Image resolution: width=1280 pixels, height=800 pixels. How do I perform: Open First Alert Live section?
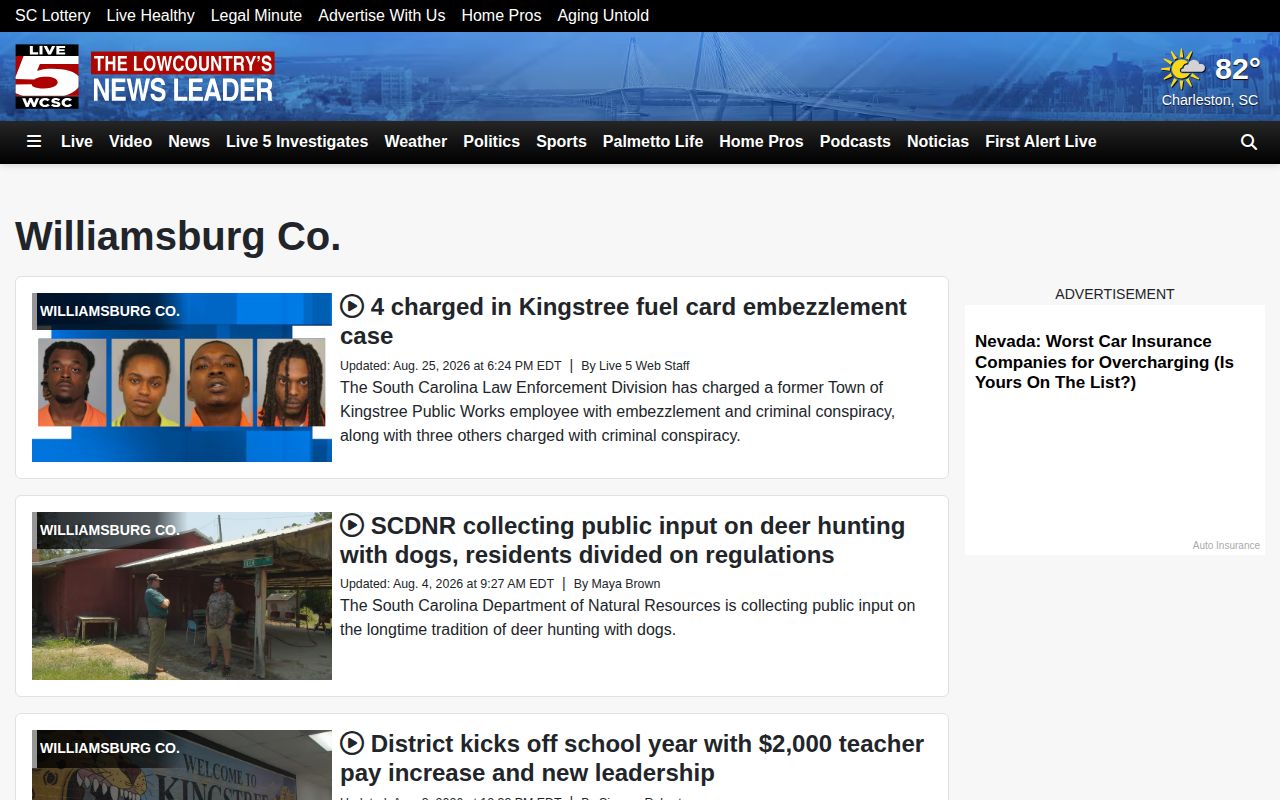click(x=1041, y=142)
